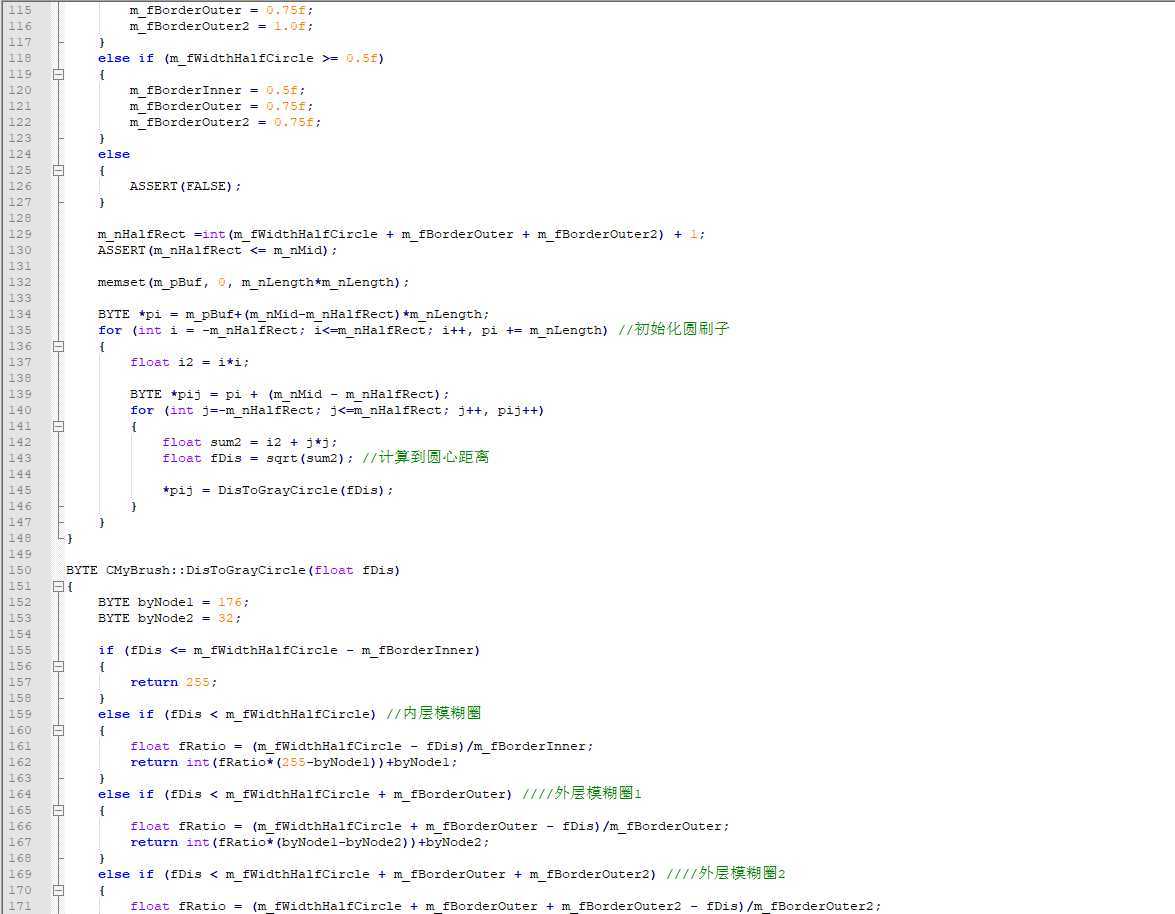Viewport: 1175px width, 914px height.
Task: Click on 'BYTE *pij = pi + ...' line
Action: (289, 394)
